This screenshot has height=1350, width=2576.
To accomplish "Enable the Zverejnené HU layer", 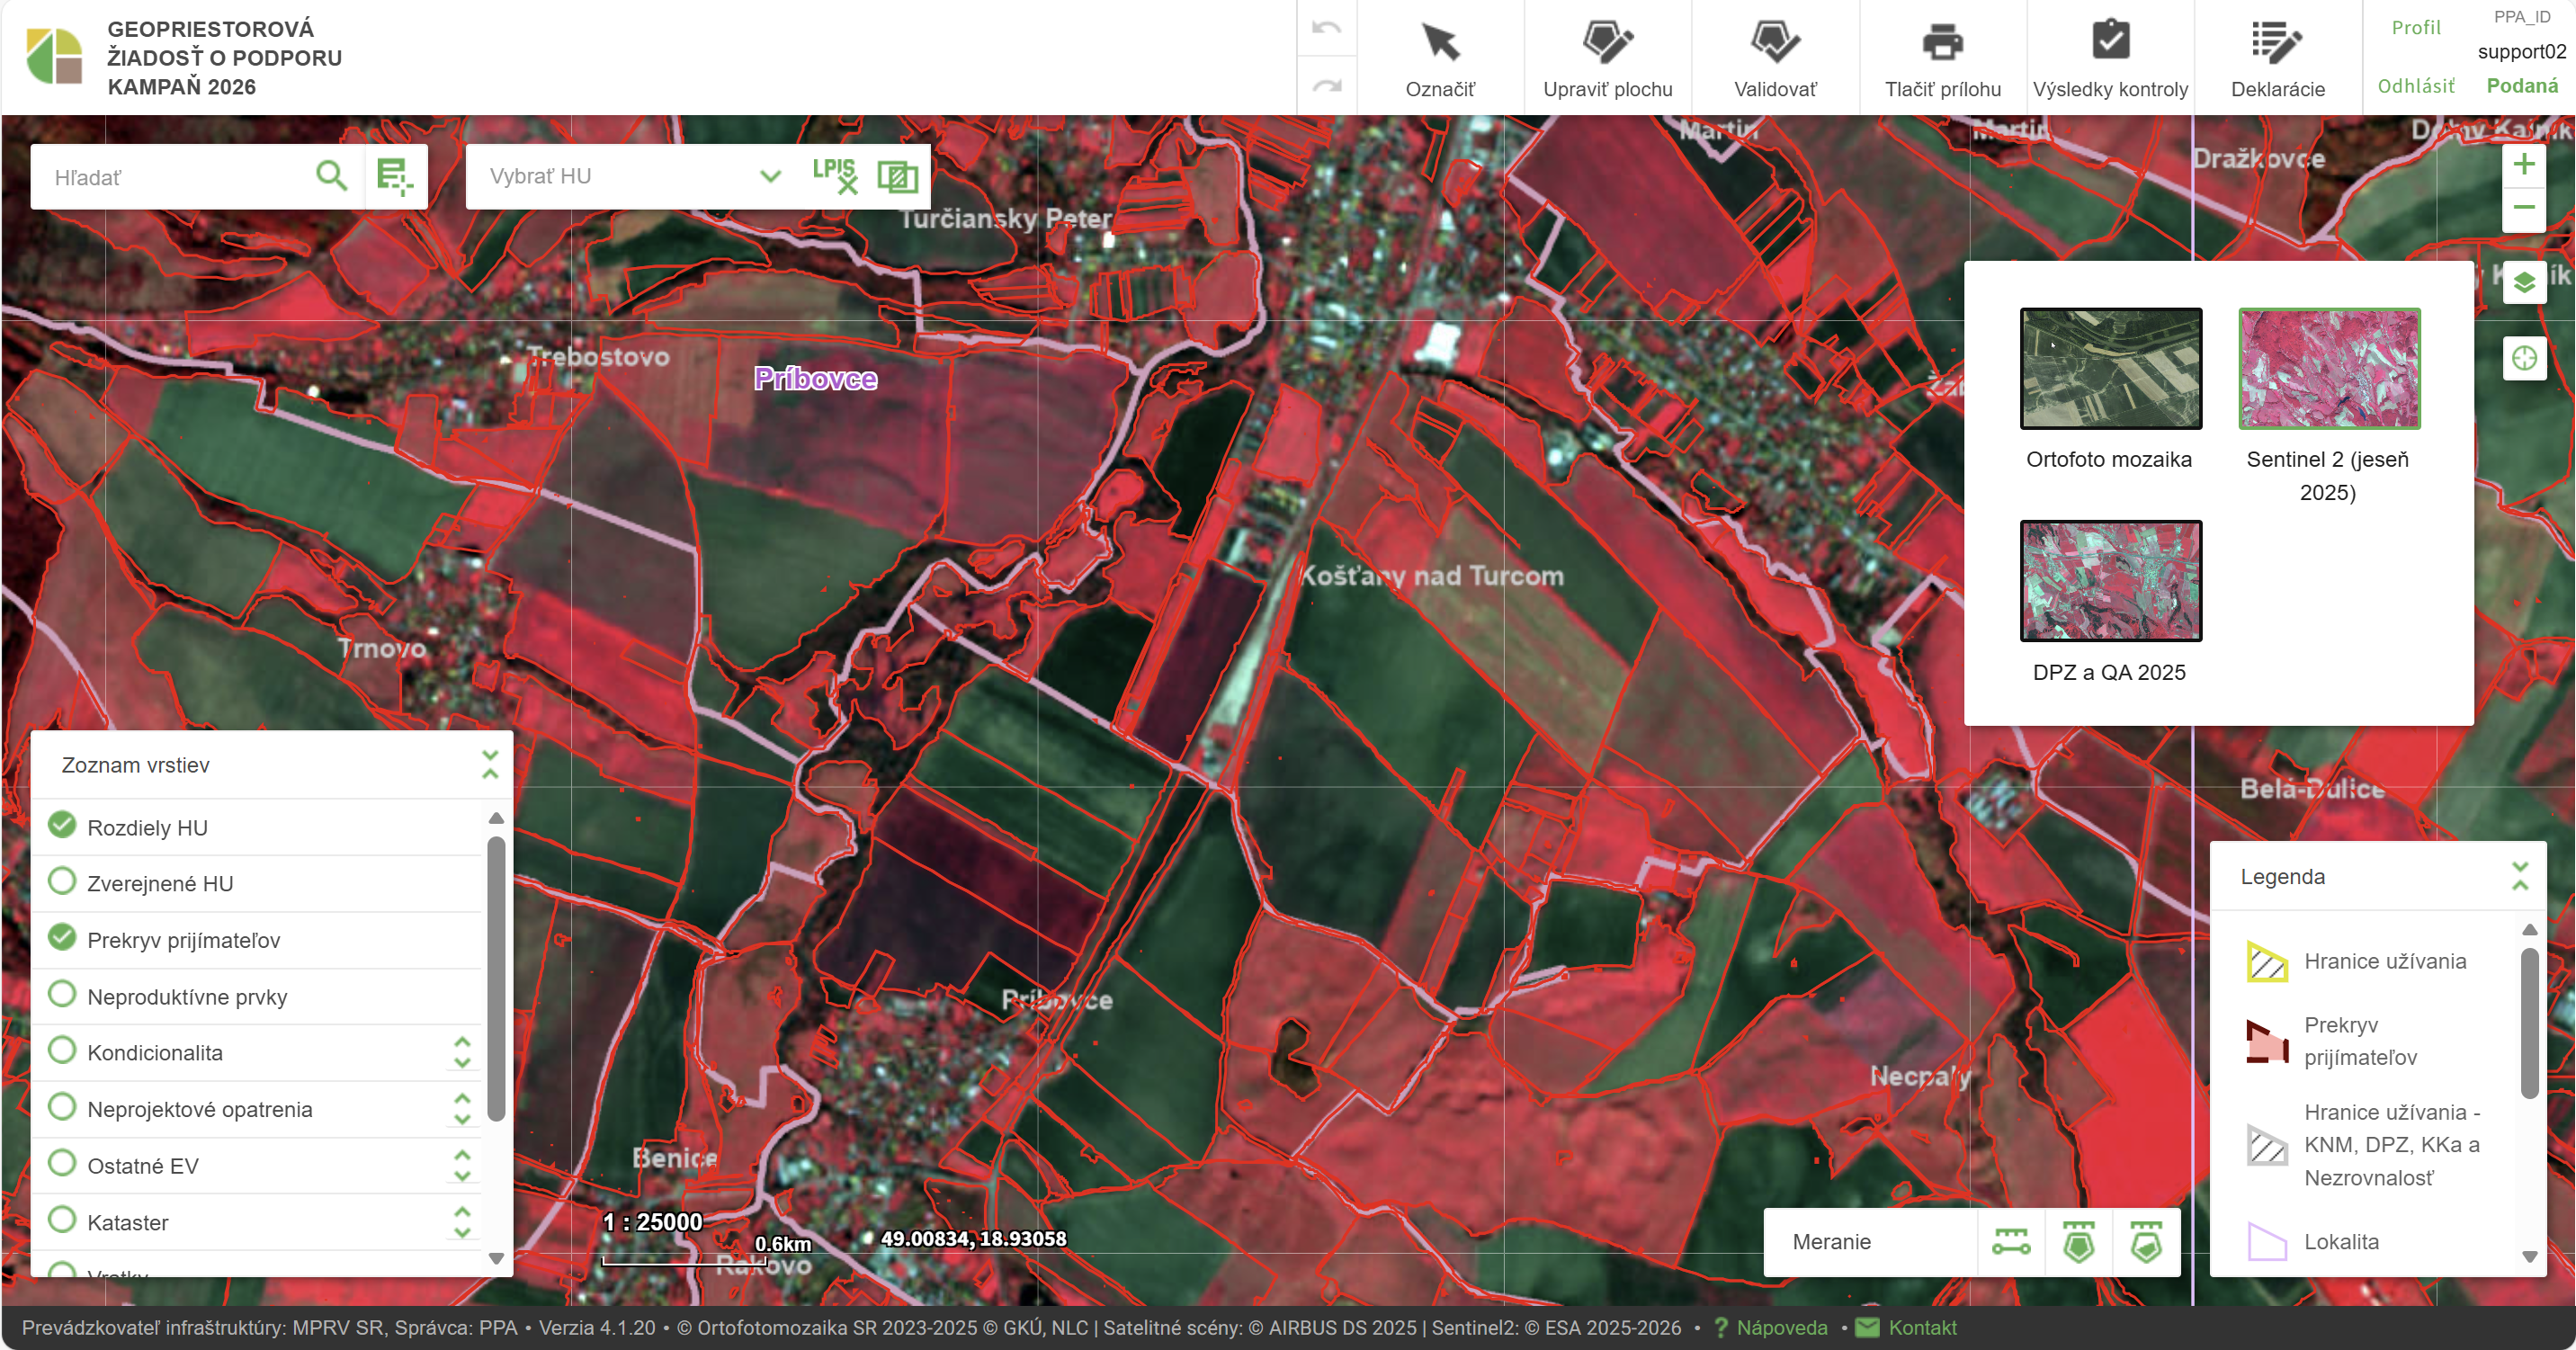I will pyautogui.click(x=62, y=882).
